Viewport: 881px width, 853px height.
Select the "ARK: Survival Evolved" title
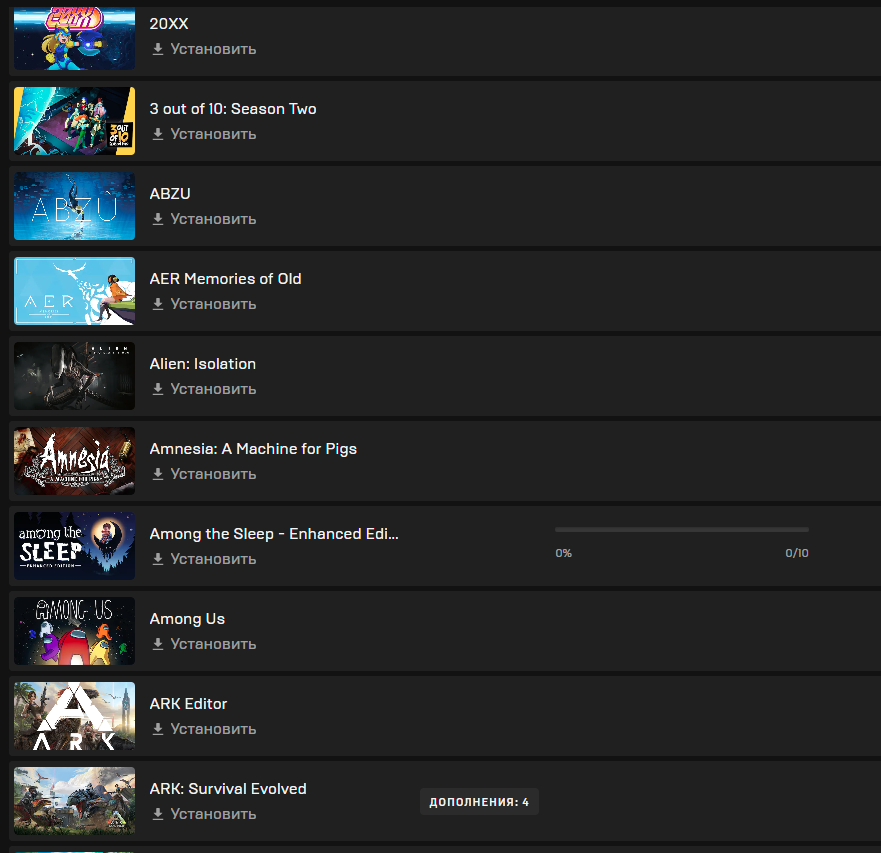[228, 788]
